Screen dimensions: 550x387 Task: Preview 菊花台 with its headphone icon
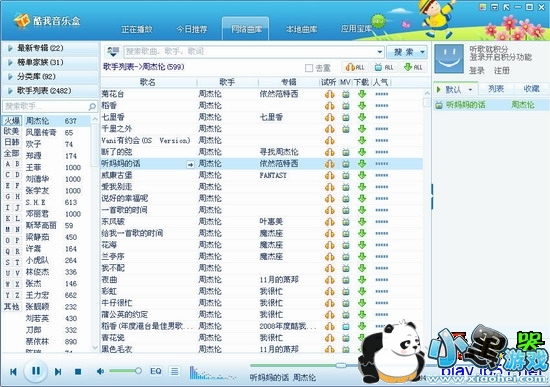[x=329, y=94]
